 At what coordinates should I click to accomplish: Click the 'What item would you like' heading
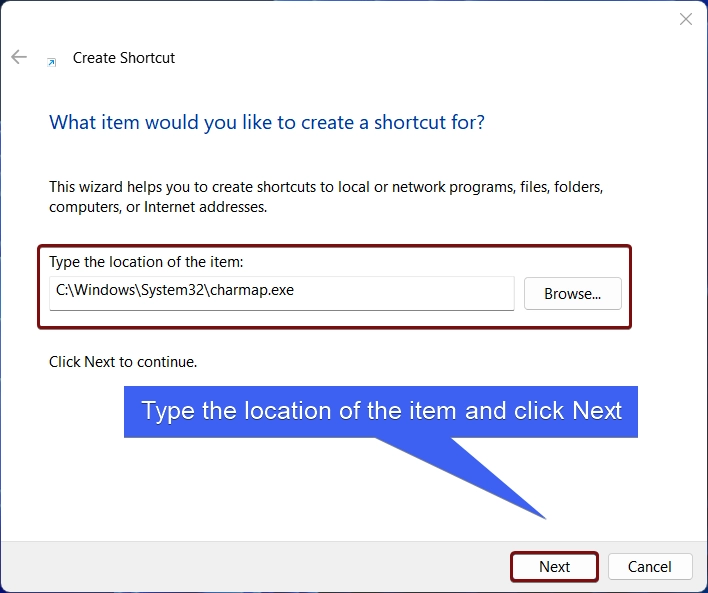pos(267,122)
